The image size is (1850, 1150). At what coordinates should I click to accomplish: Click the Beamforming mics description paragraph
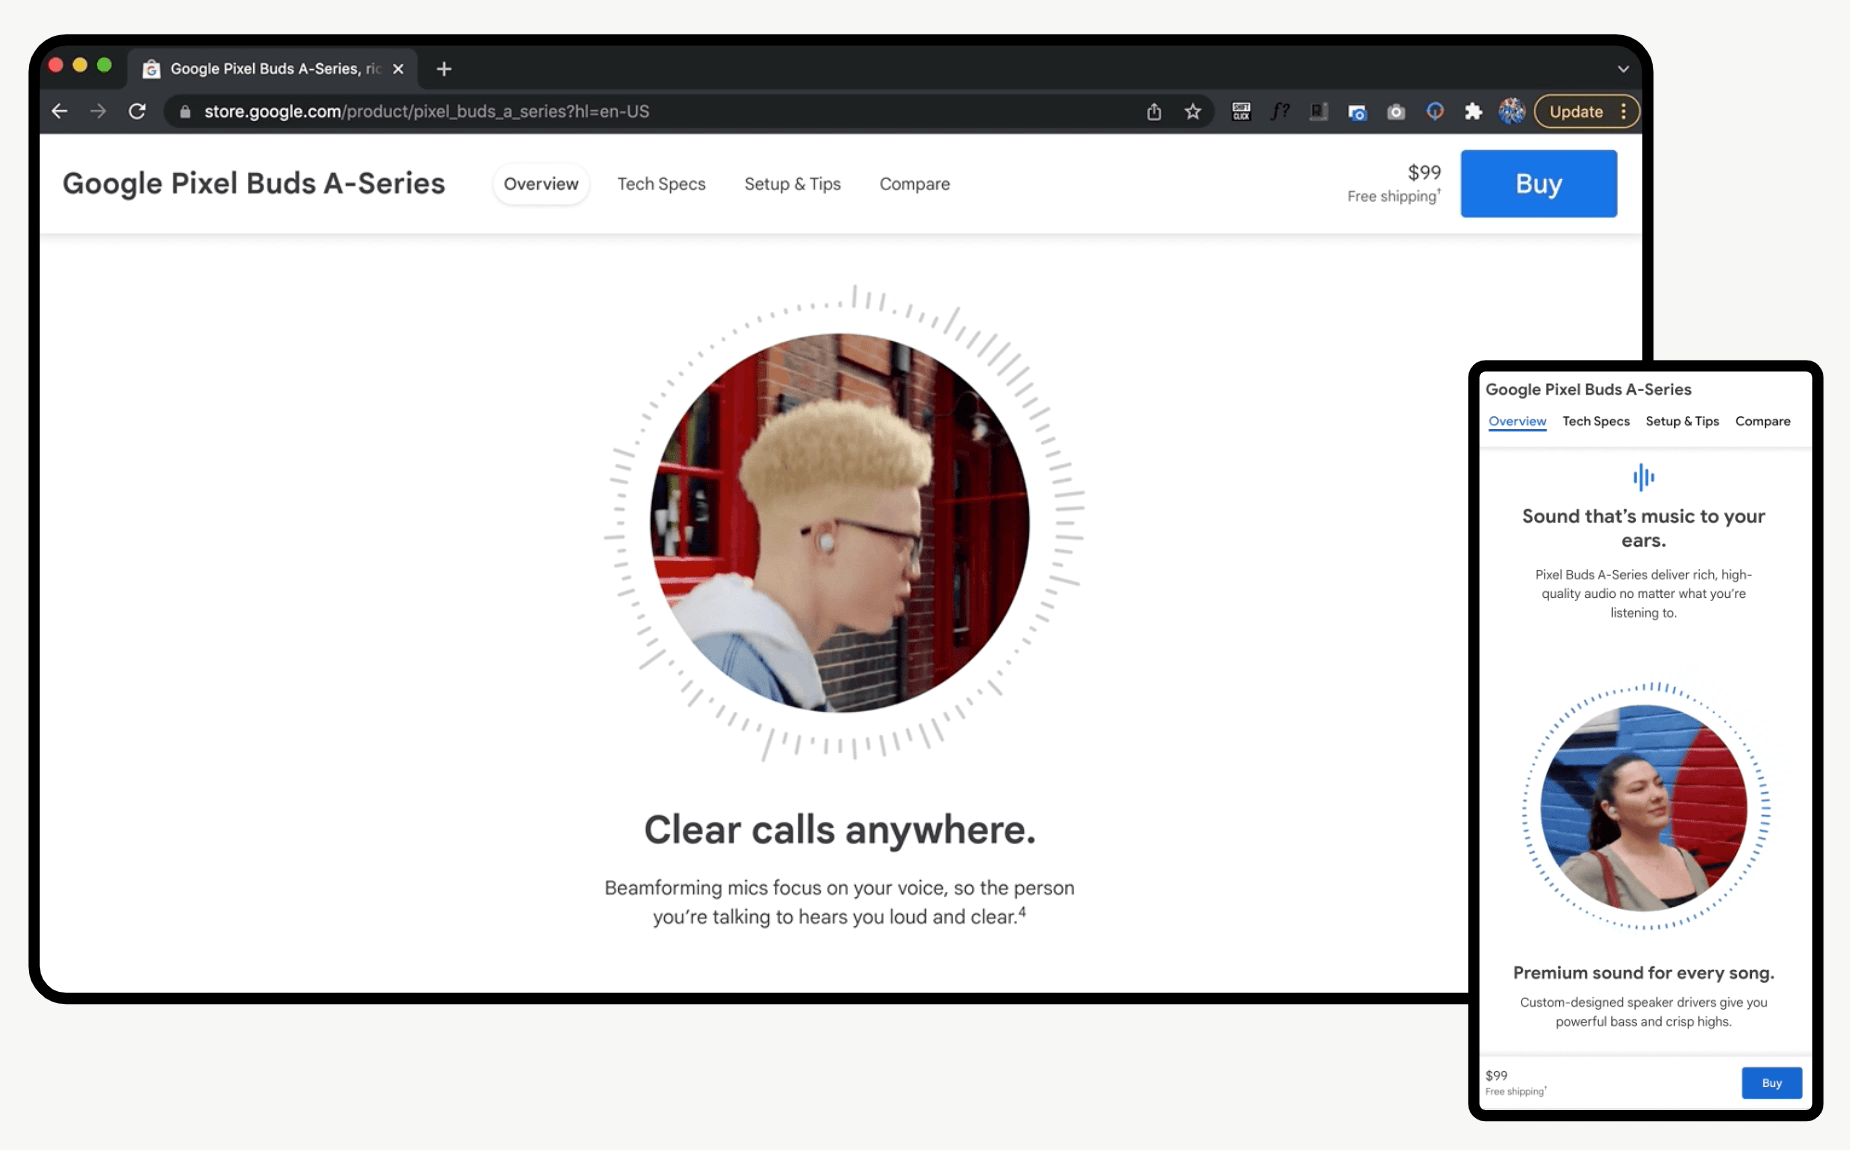tap(840, 902)
